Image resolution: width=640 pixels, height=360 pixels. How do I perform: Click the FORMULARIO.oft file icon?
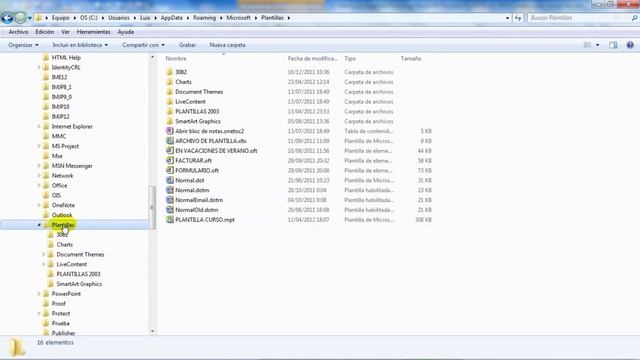(x=170, y=170)
